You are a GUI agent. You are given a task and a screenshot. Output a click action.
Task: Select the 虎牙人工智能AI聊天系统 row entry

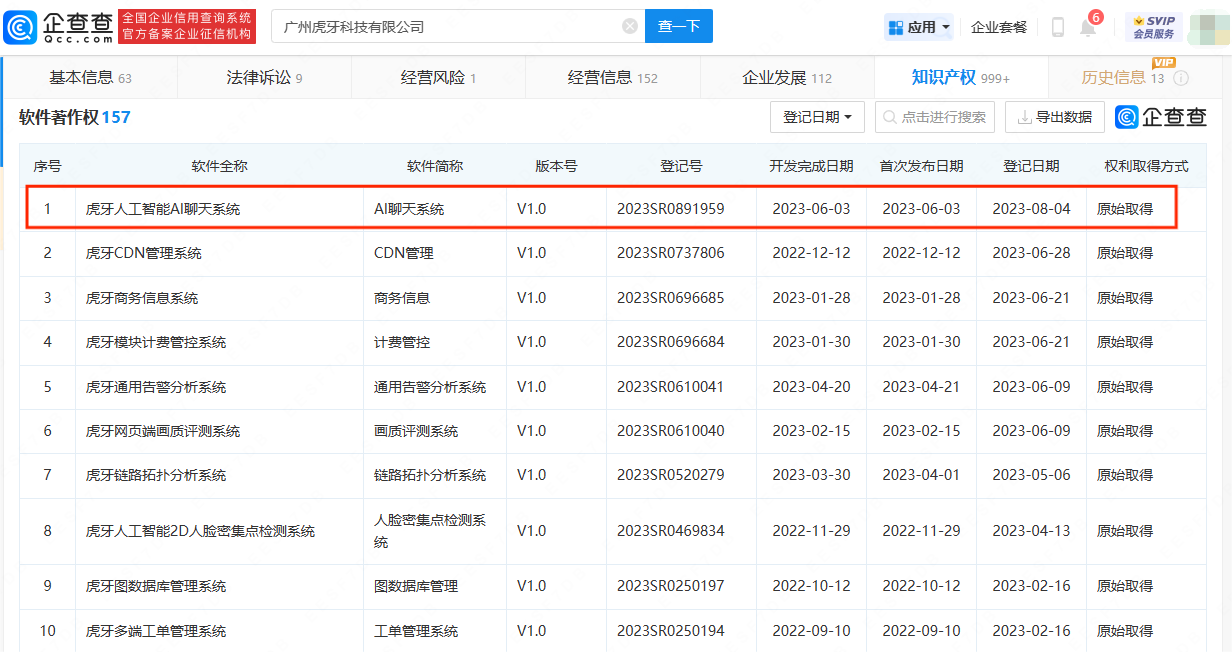pos(163,209)
